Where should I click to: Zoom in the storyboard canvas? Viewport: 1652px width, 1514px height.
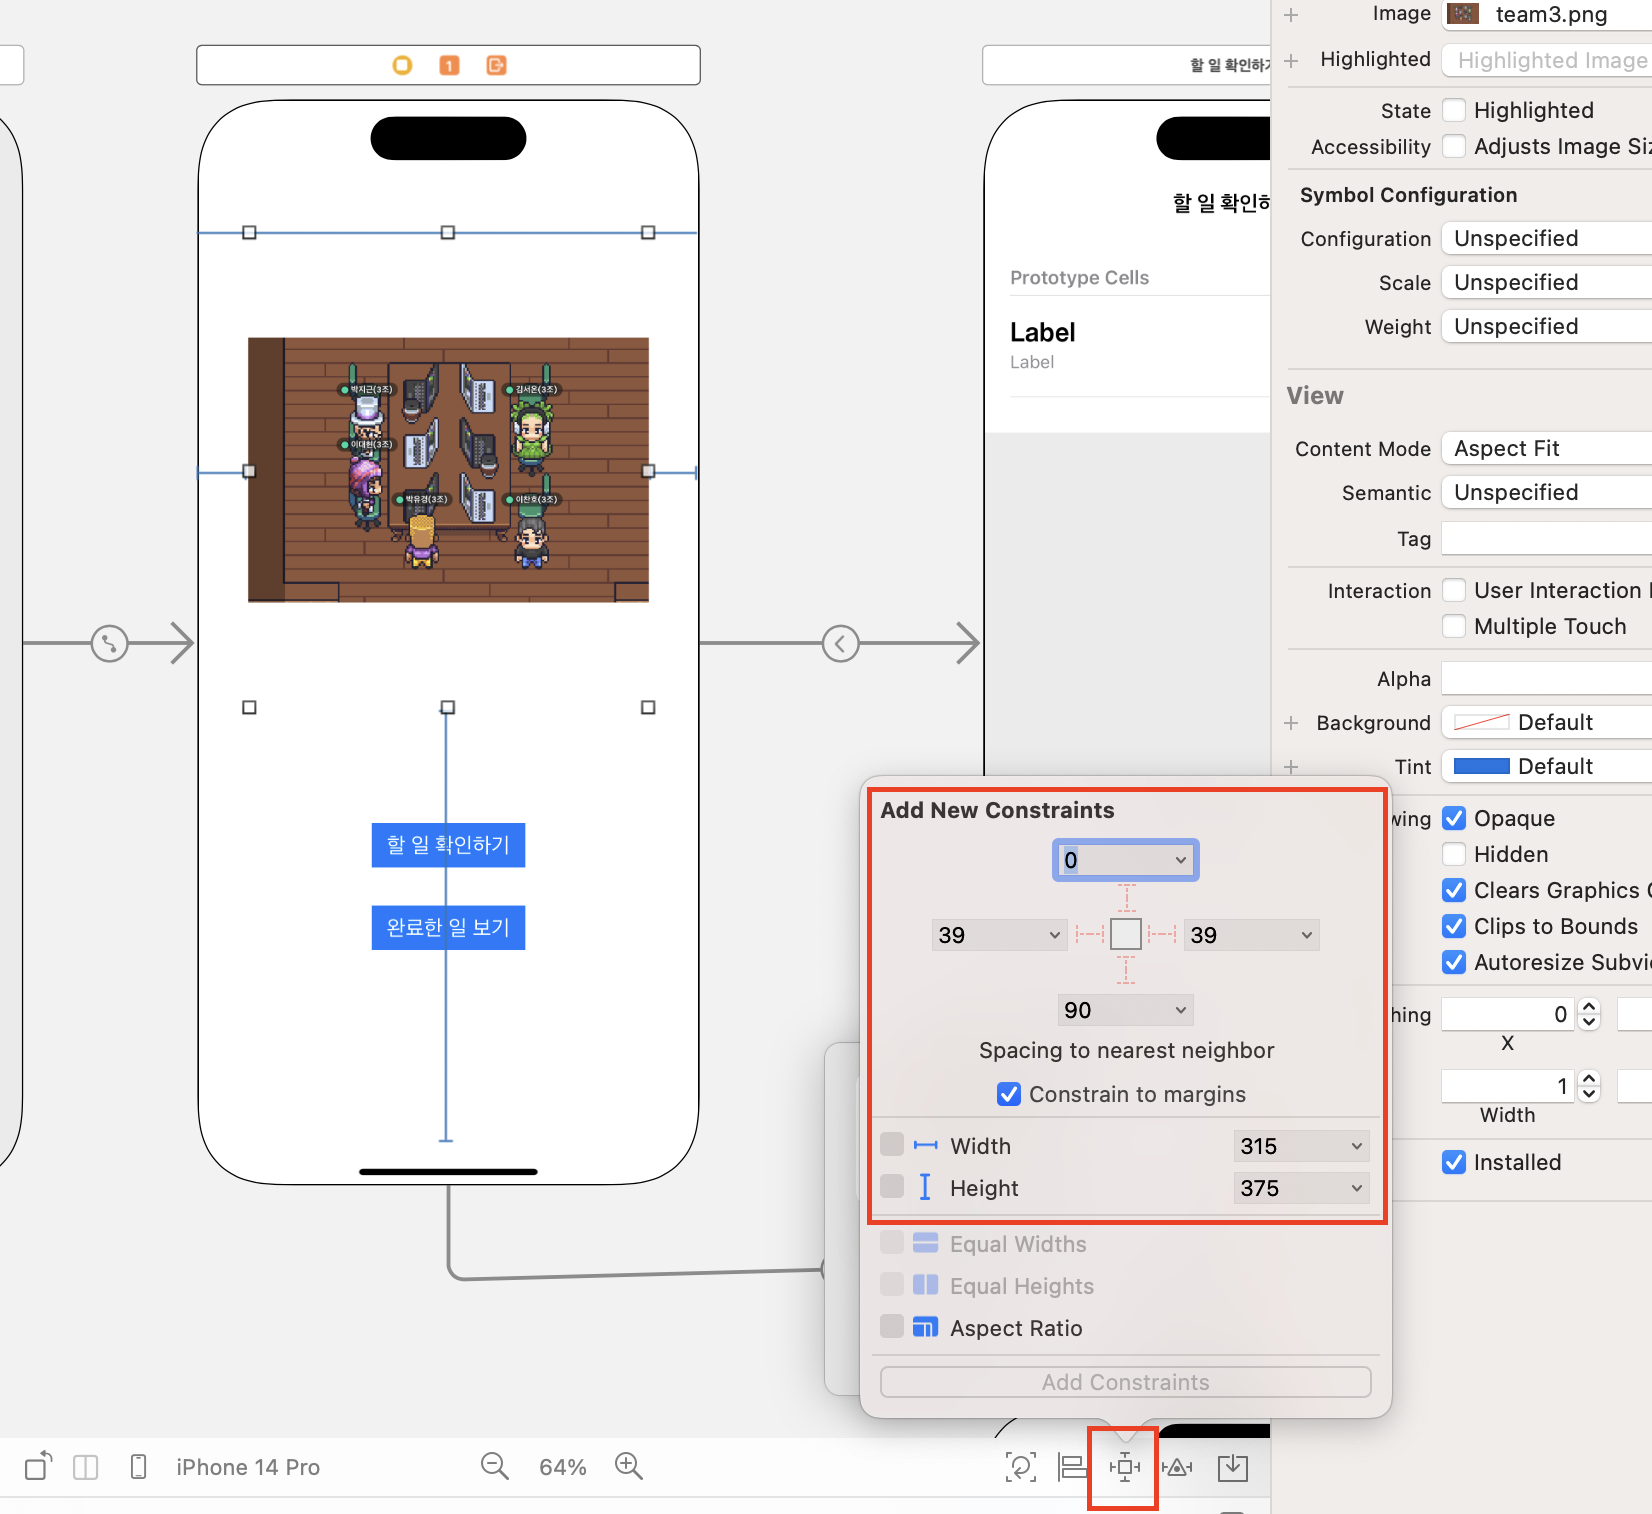[629, 1467]
